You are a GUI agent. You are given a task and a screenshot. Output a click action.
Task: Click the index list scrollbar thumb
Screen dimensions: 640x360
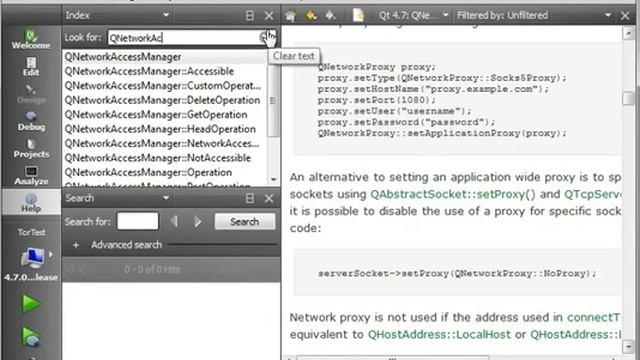coord(273,100)
